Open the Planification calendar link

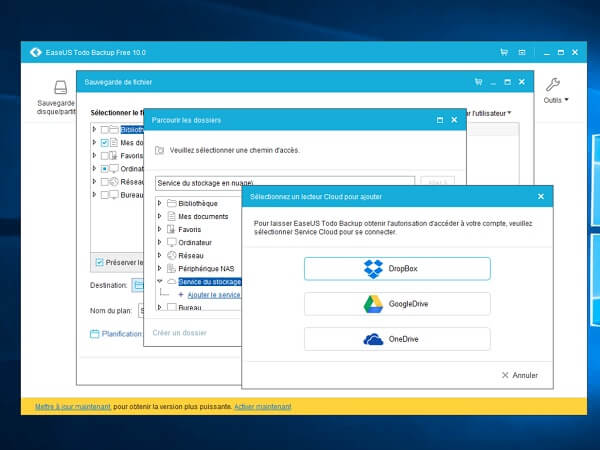pyautogui.click(x=121, y=334)
